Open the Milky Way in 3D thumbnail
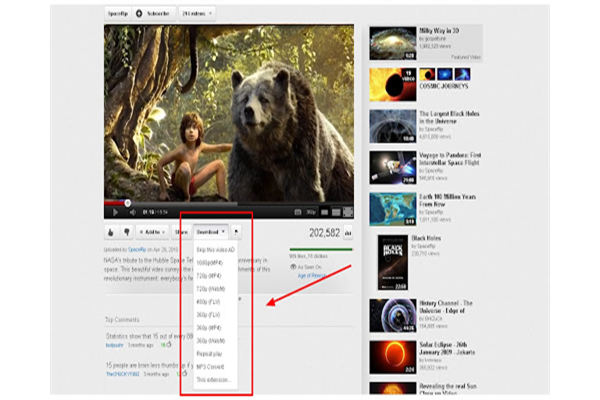Image resolution: width=600 pixels, height=400 pixels. point(392,43)
